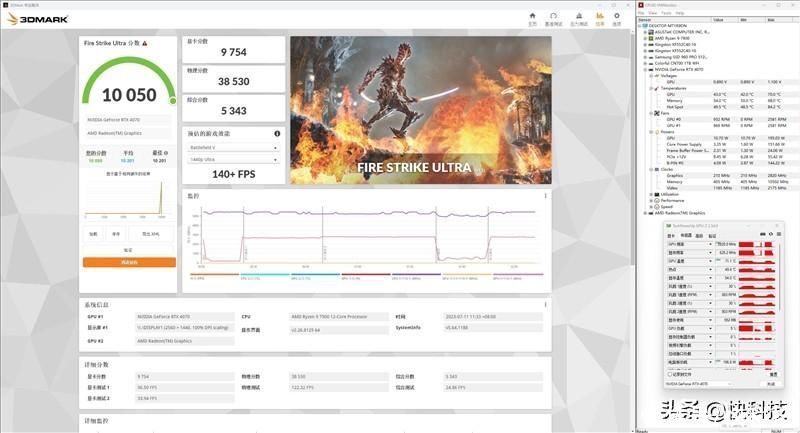Open the Stress Tests icon in 3DMark header
800x433 pixels.
(579, 16)
